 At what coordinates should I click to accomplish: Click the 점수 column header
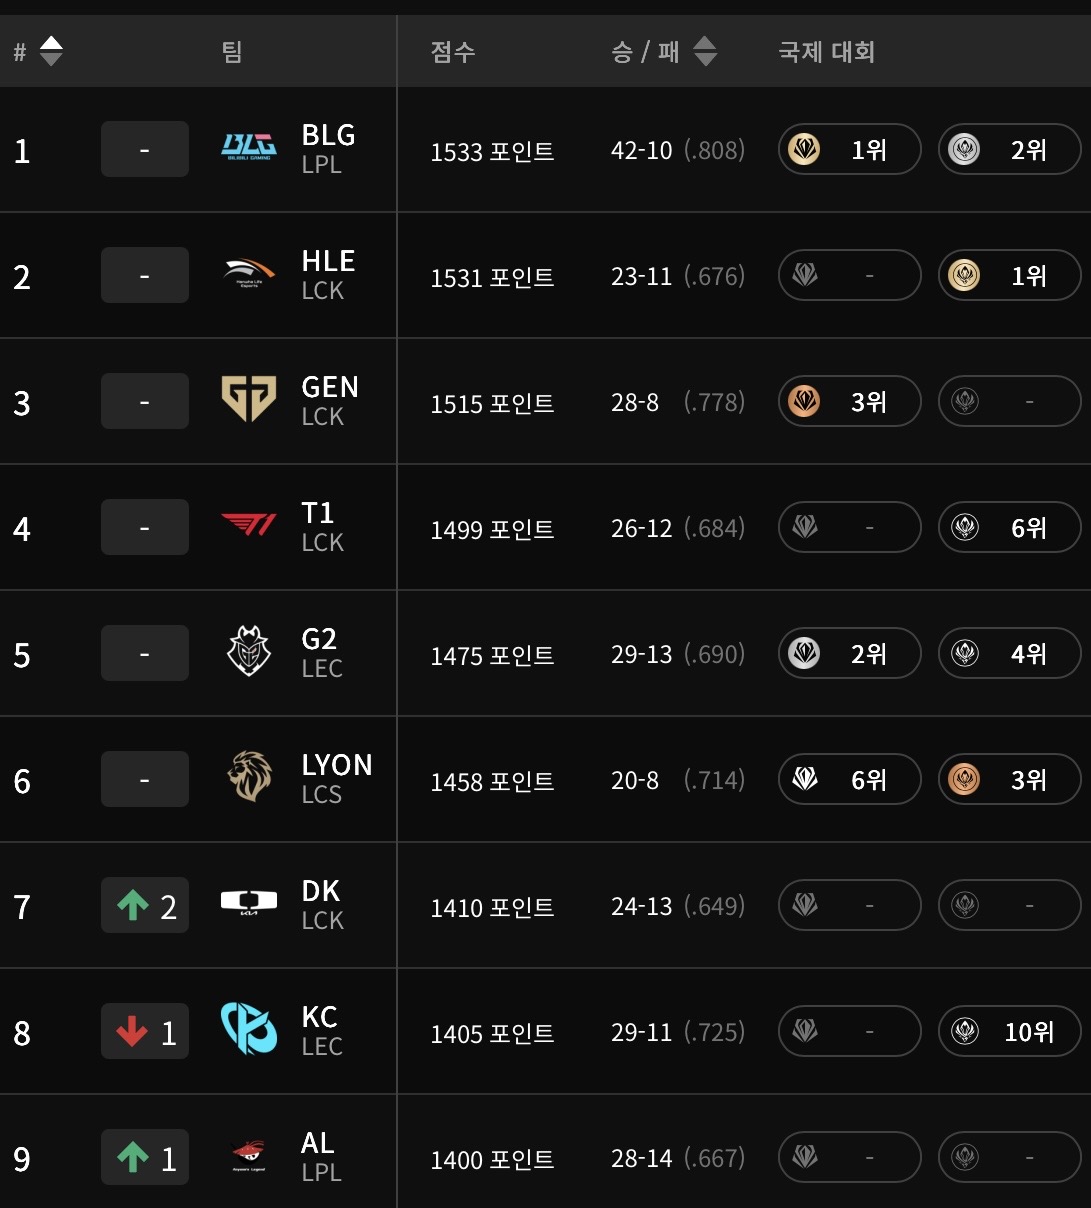point(453,51)
